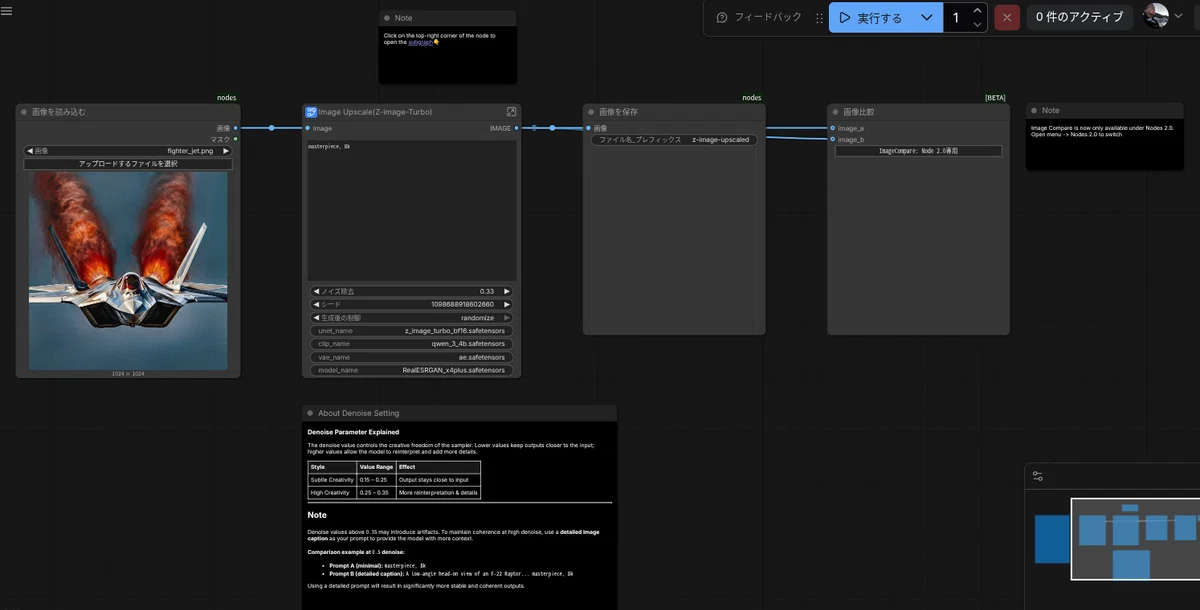Click the image_a input slot
The height and width of the screenshot is (610, 1200).
(833, 128)
